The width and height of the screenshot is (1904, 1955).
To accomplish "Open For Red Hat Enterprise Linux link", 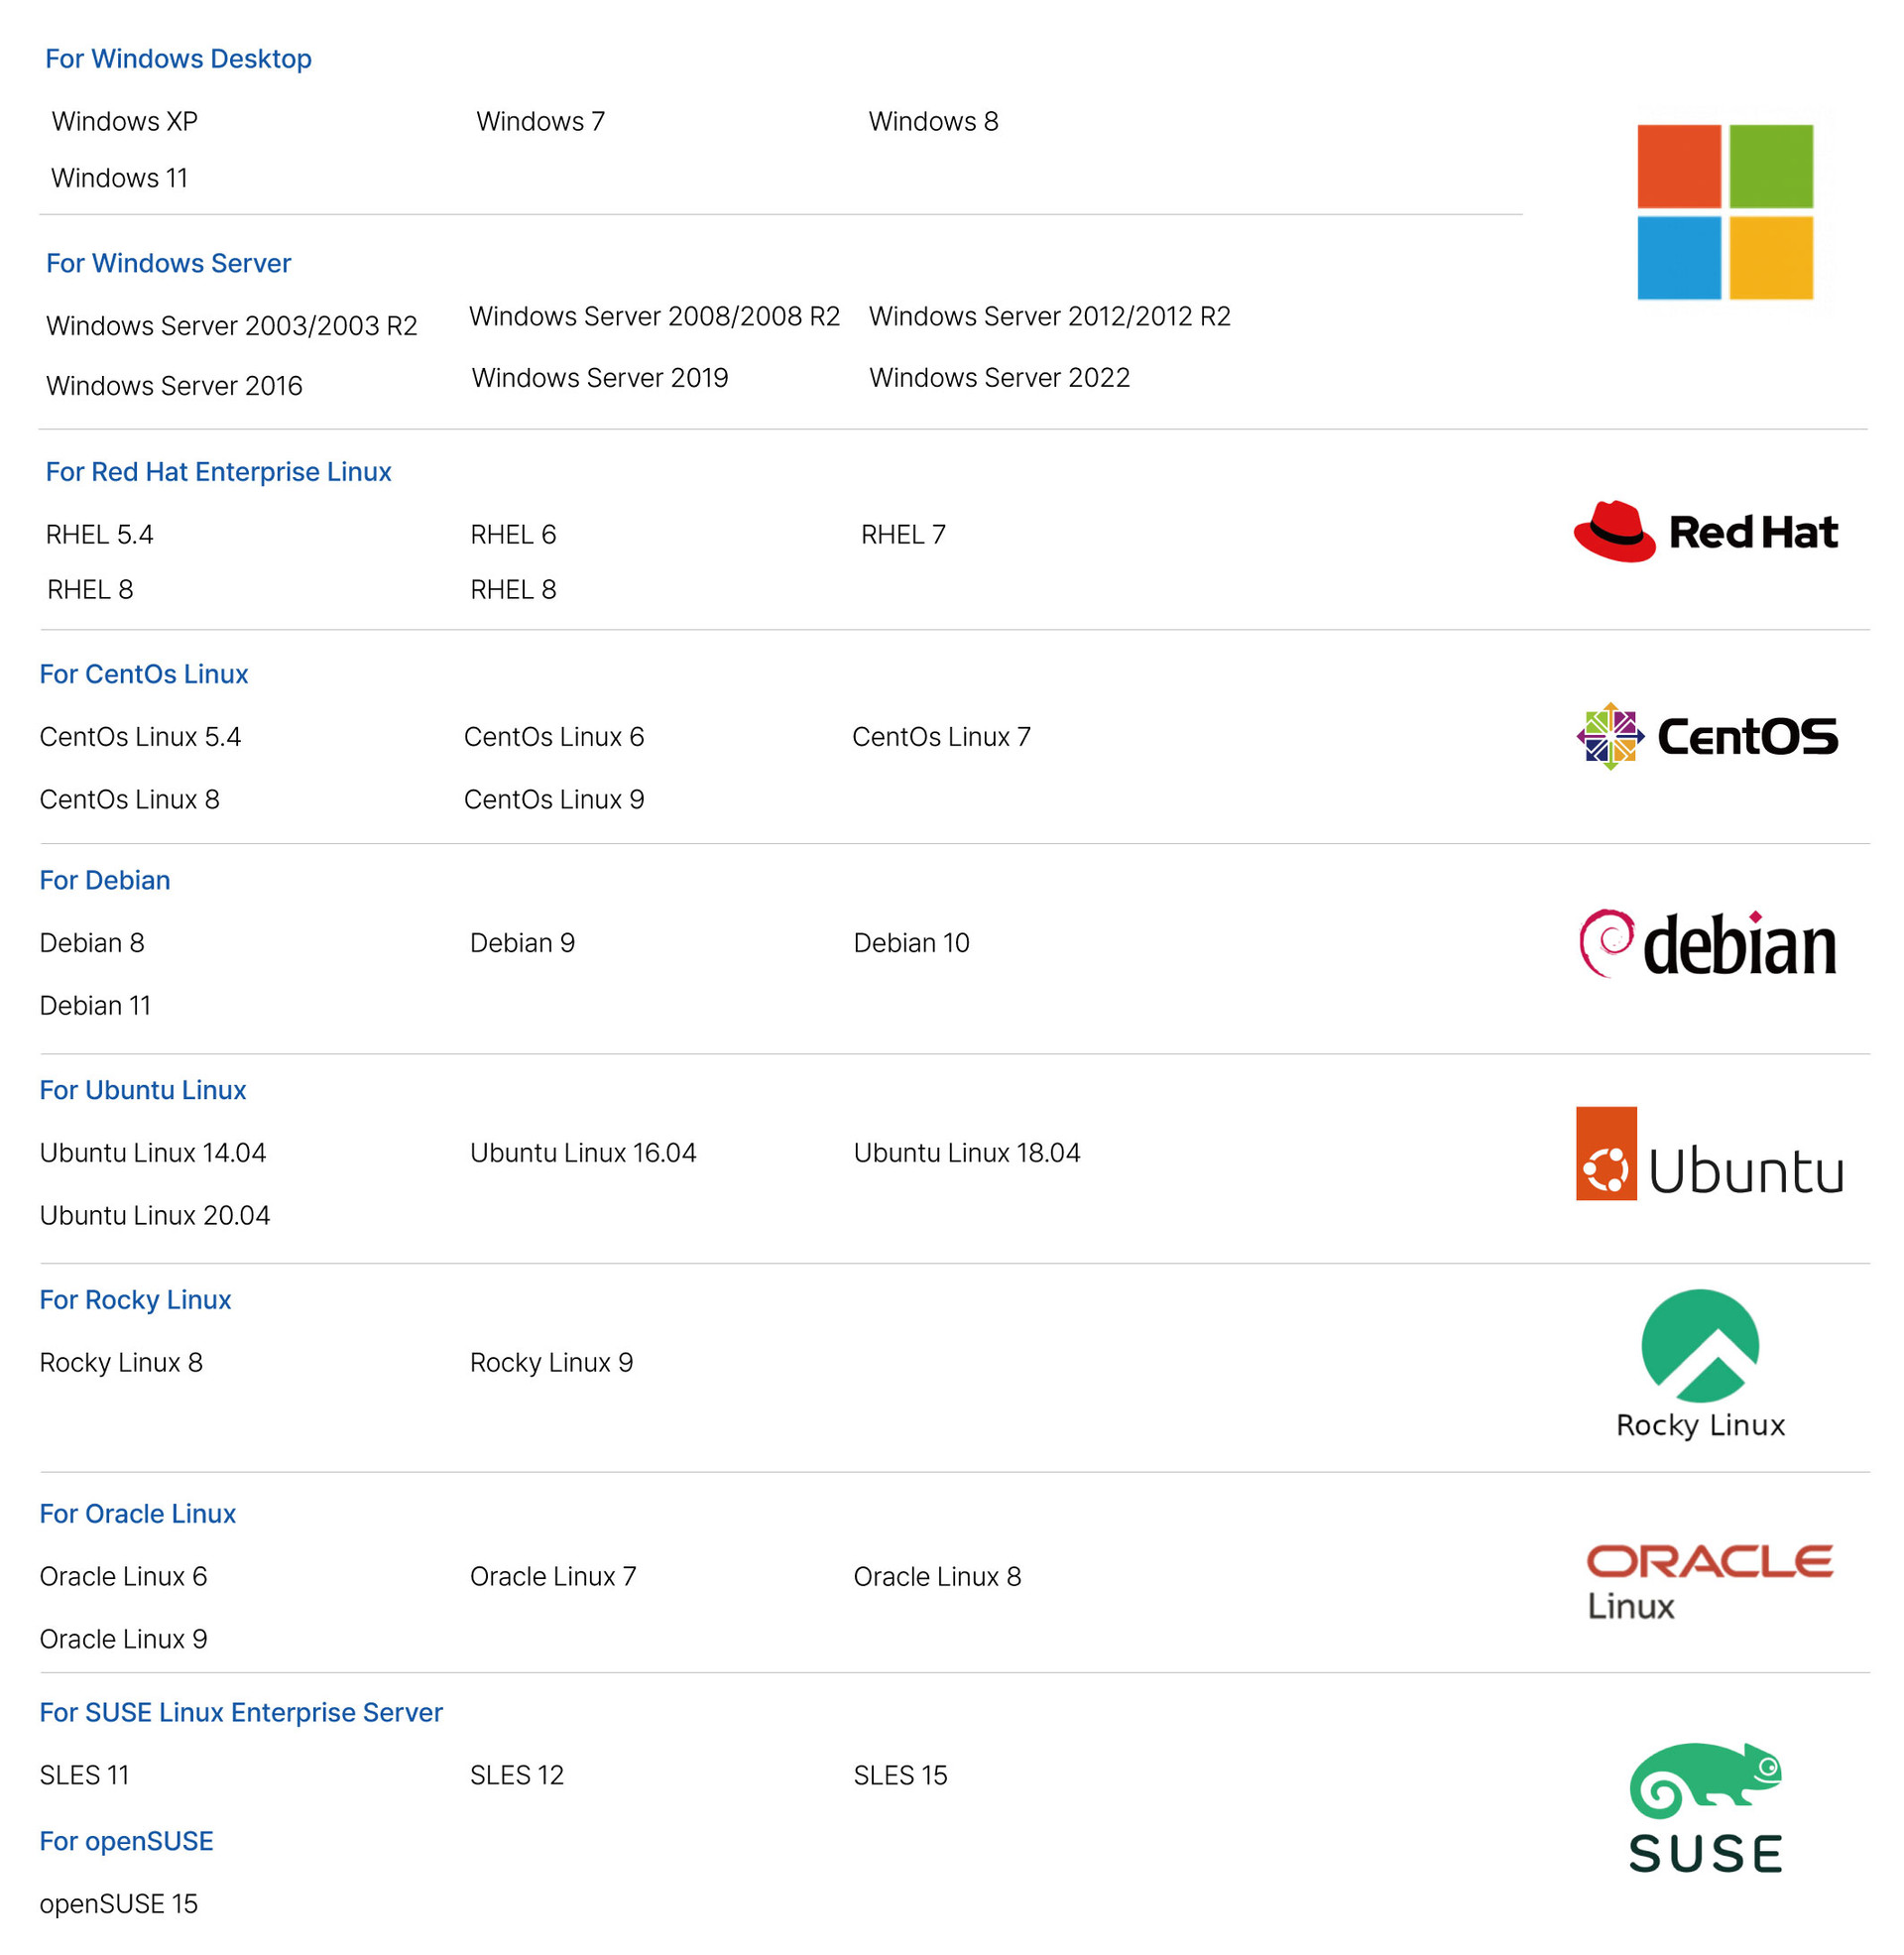I will point(218,472).
